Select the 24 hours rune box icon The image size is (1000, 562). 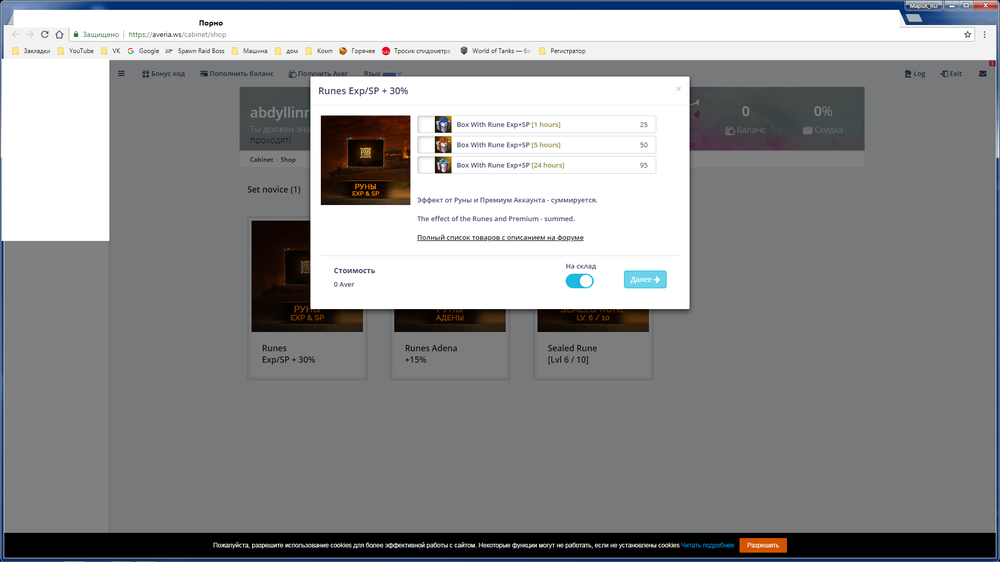tap(443, 165)
